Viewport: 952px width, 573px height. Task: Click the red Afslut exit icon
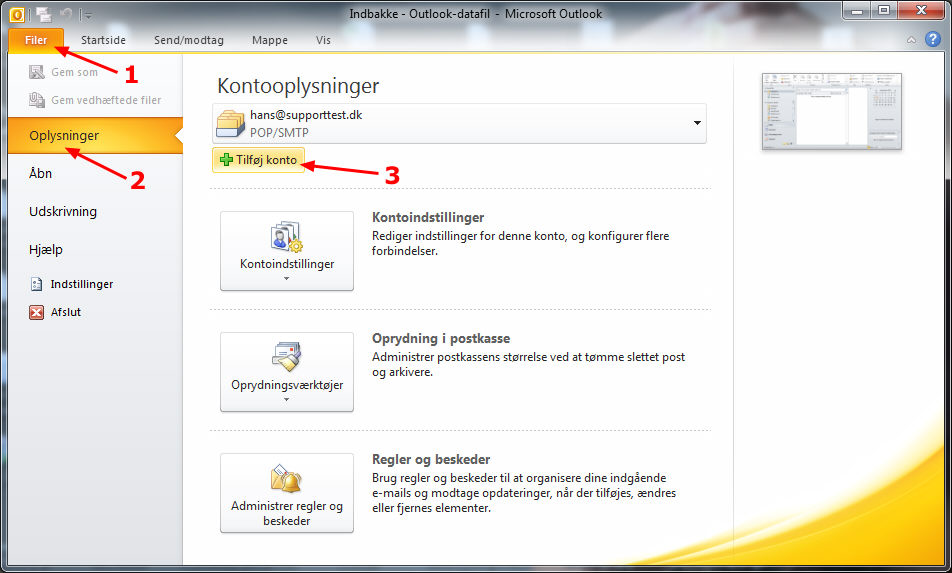pos(37,312)
